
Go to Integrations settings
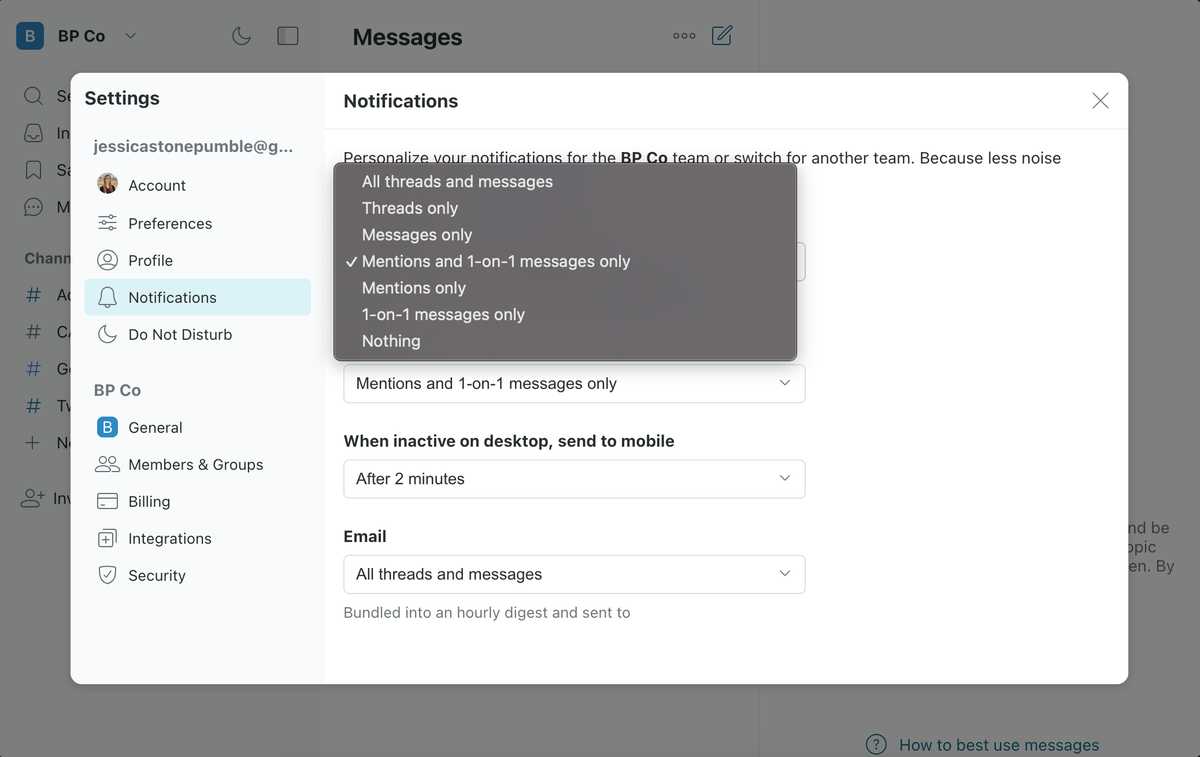pyautogui.click(x=169, y=538)
